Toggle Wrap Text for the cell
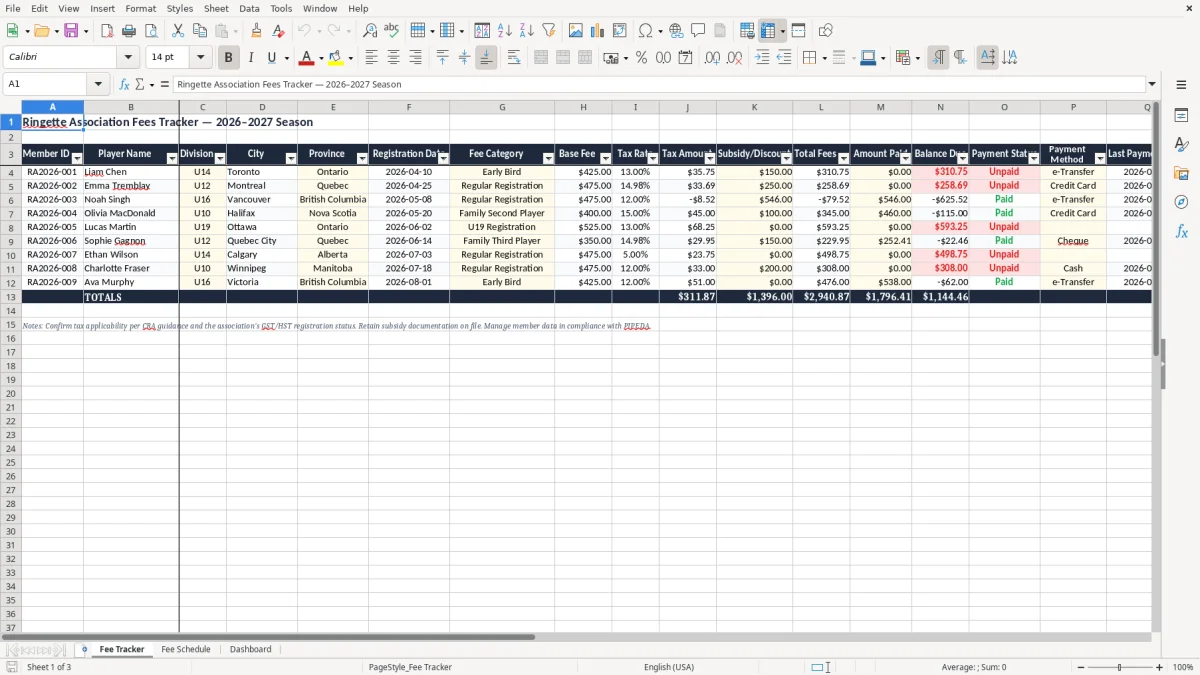Image resolution: width=1200 pixels, height=675 pixels. (x=514, y=58)
